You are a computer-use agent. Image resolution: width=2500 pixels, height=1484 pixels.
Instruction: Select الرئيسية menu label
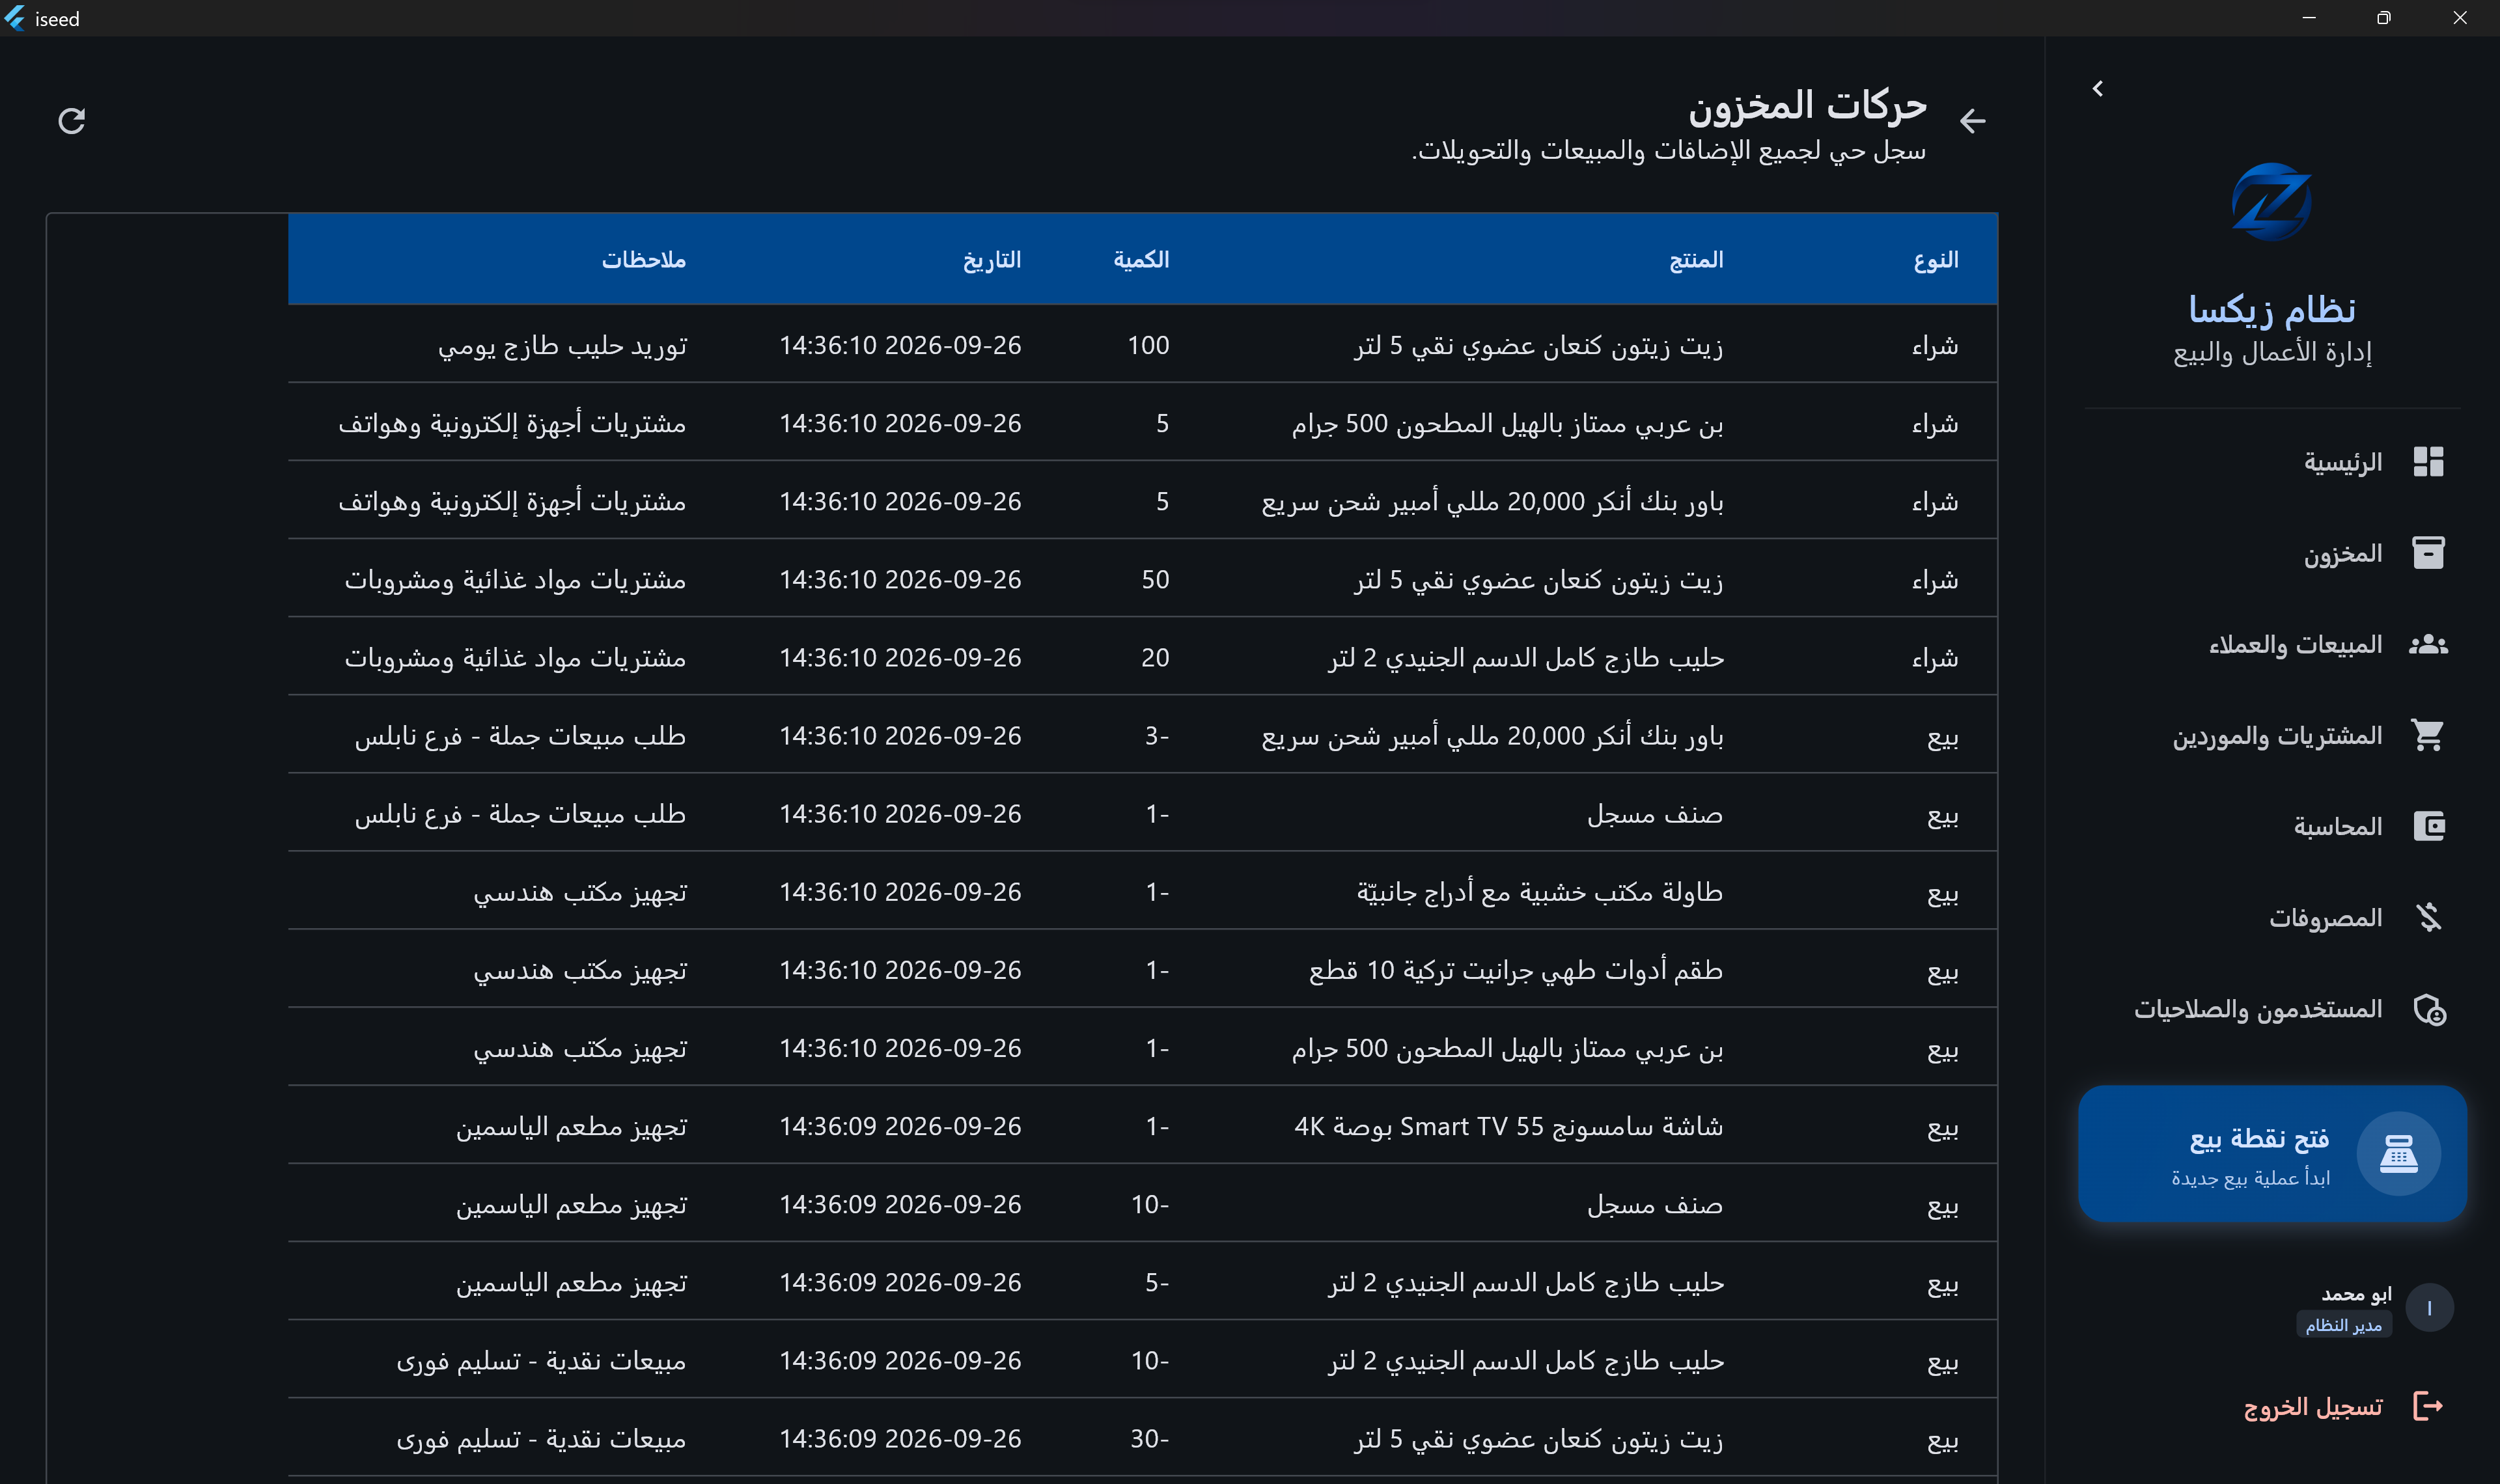[x=2343, y=462]
